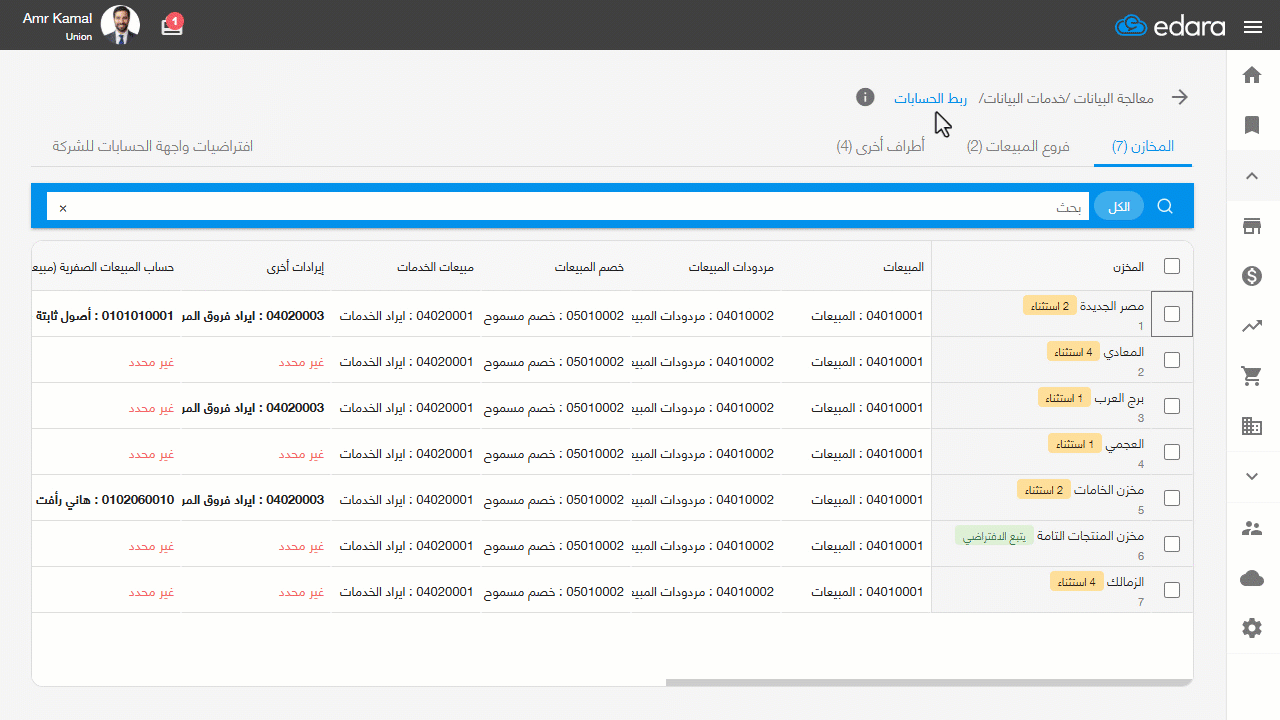Check the المعادي row checkbox
The width and height of the screenshot is (1280, 720).
click(1172, 360)
